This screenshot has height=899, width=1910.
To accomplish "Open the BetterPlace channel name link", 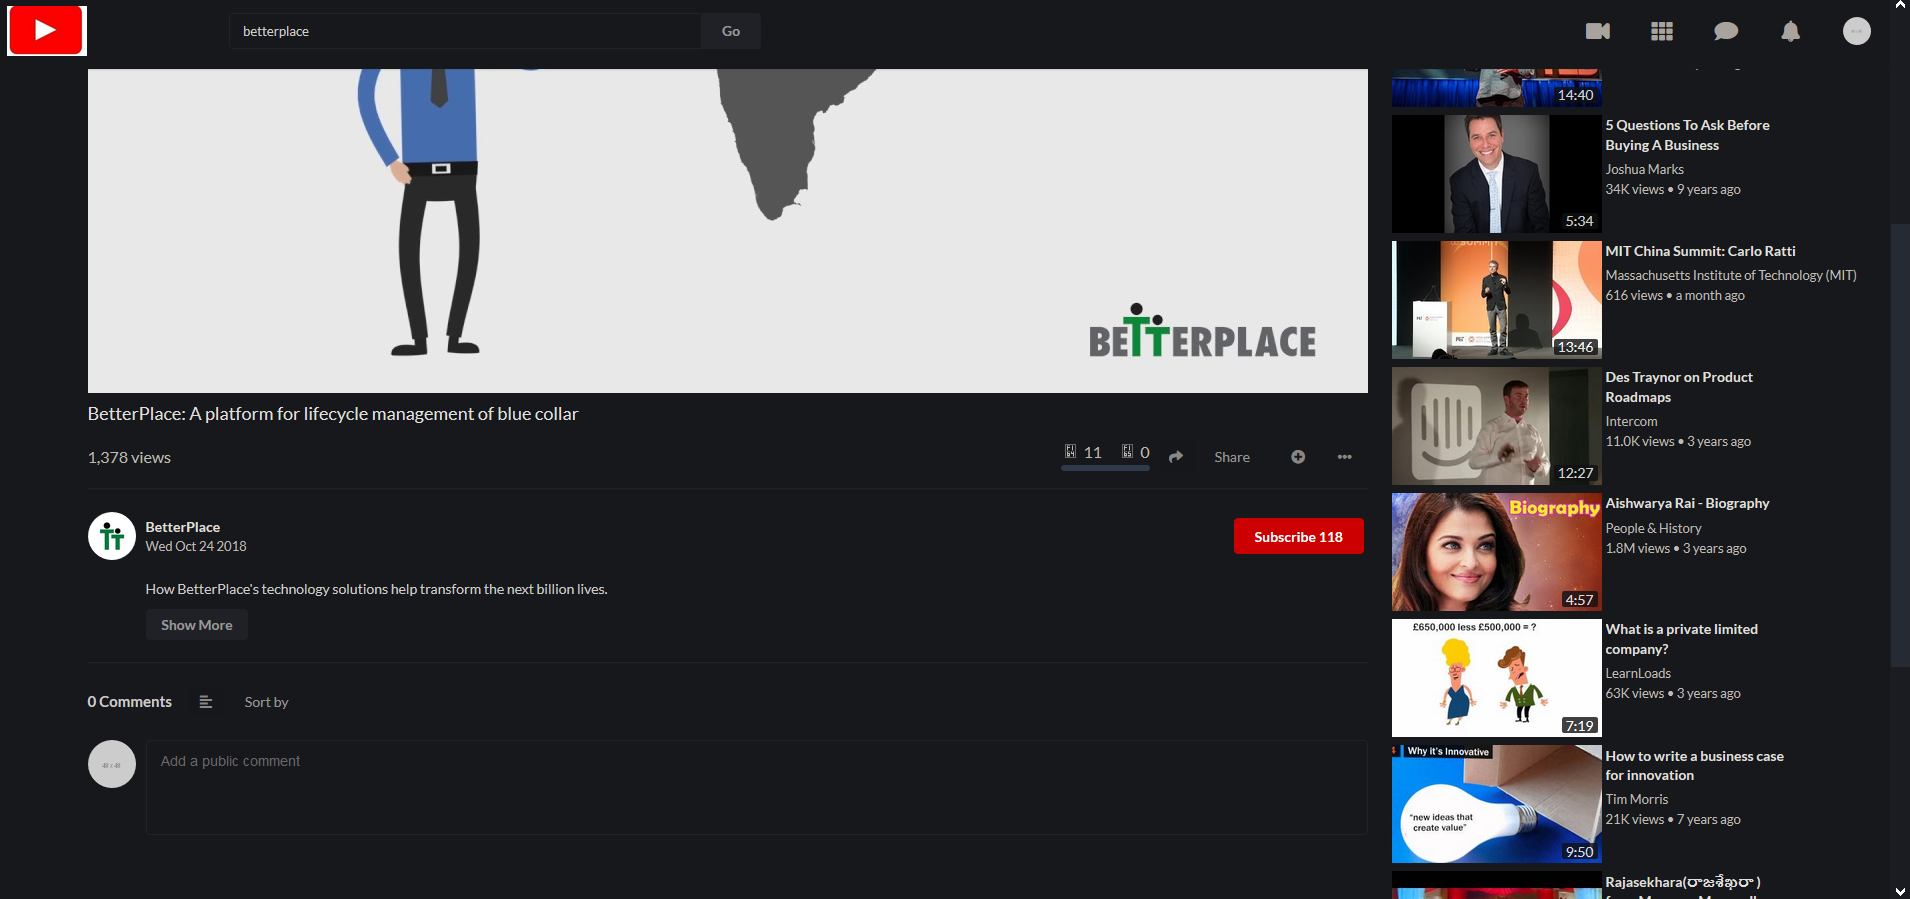I will point(183,527).
